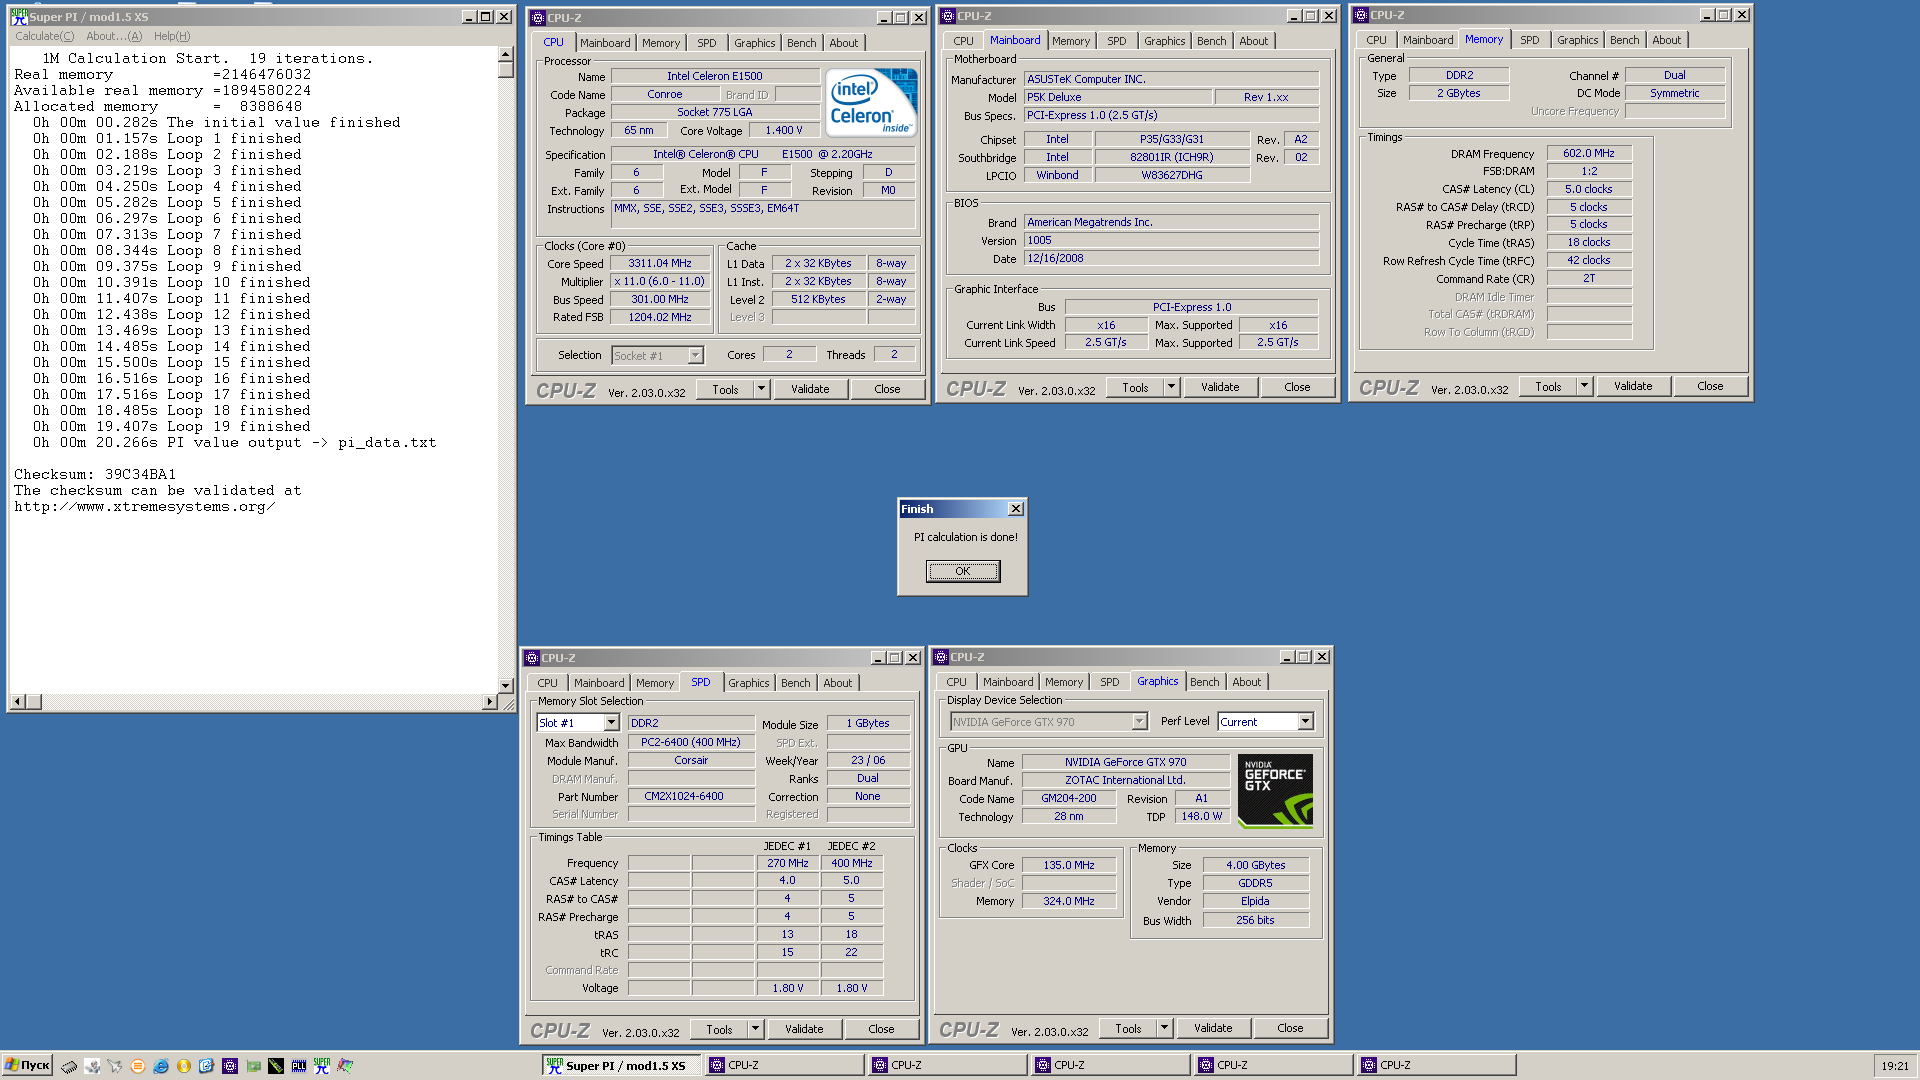Click the black-green diagonal quick launch icon

[276, 1066]
